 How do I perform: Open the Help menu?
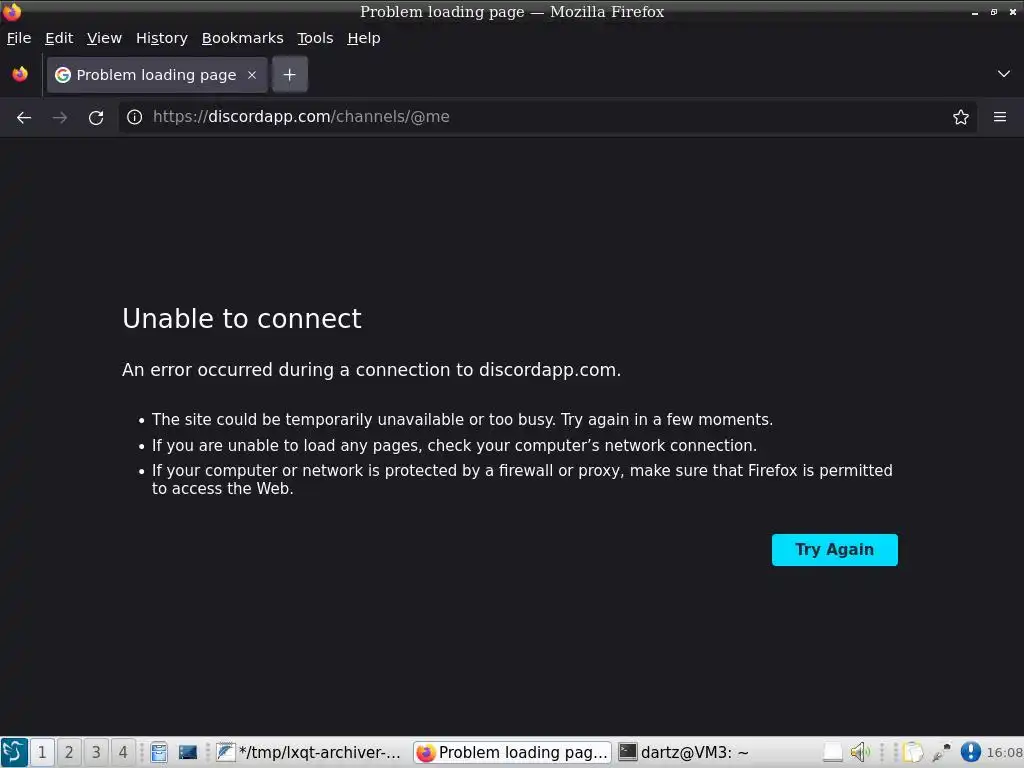pyautogui.click(x=364, y=38)
